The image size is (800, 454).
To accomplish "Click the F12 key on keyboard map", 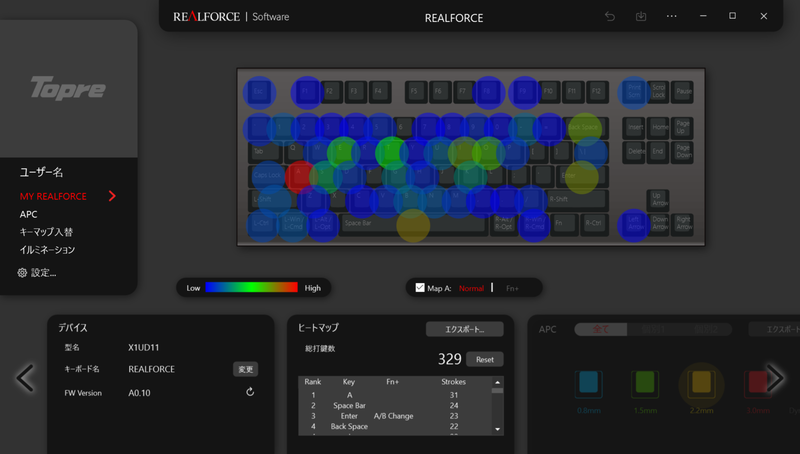I will (x=596, y=92).
